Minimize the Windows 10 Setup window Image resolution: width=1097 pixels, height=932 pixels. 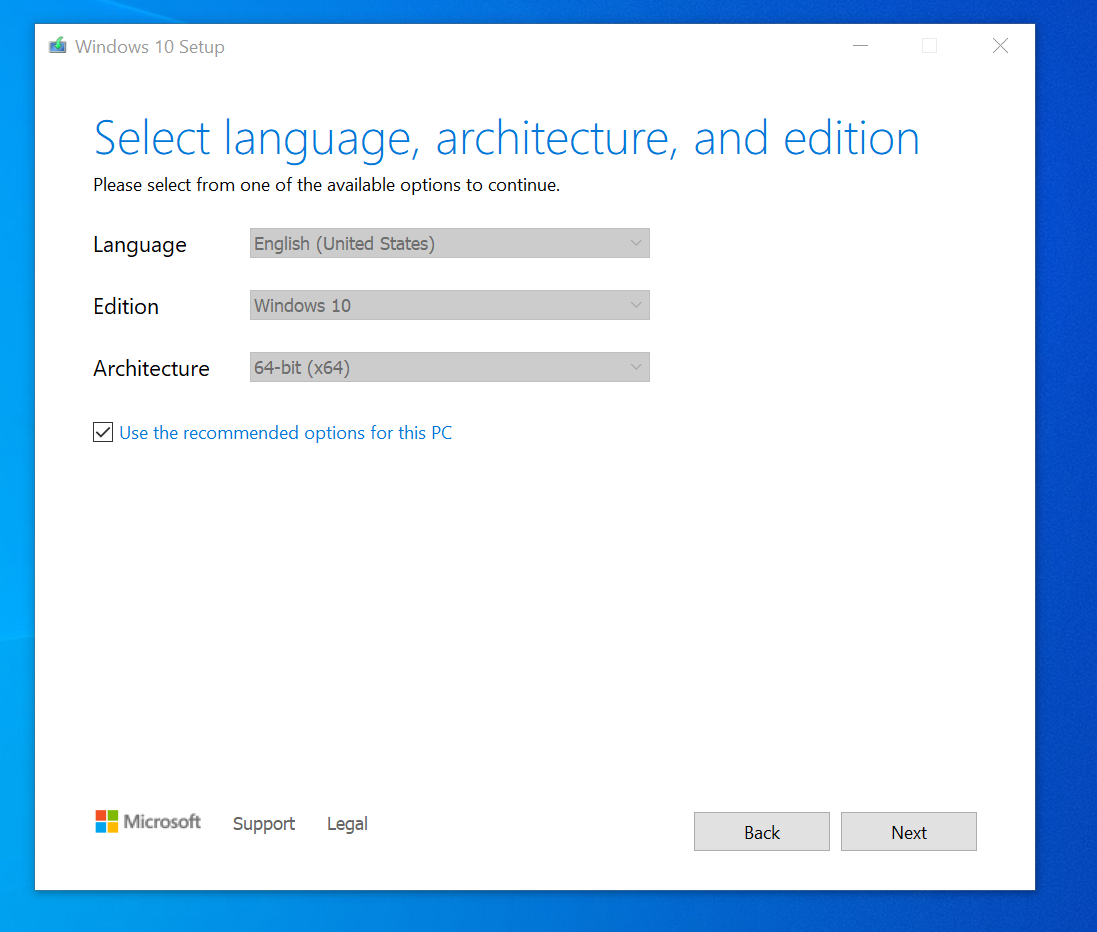pos(860,46)
